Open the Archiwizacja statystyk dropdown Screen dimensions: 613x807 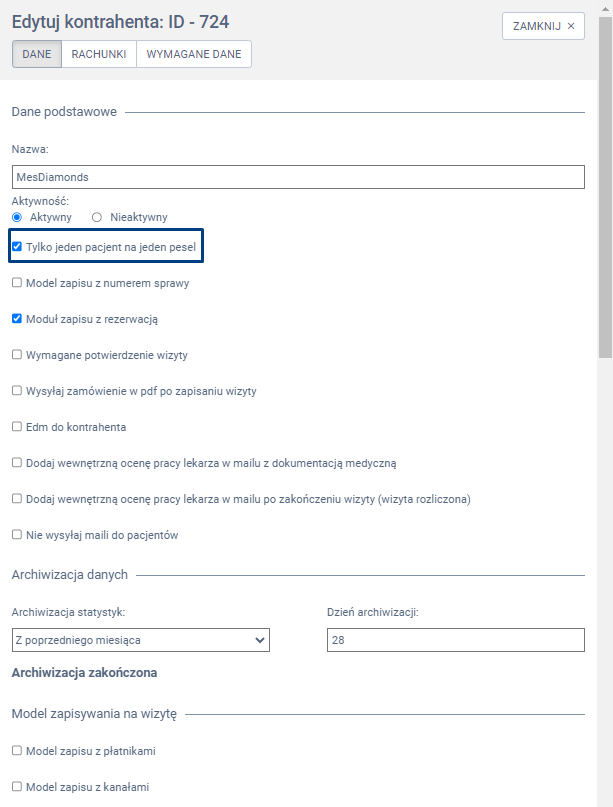click(x=141, y=640)
